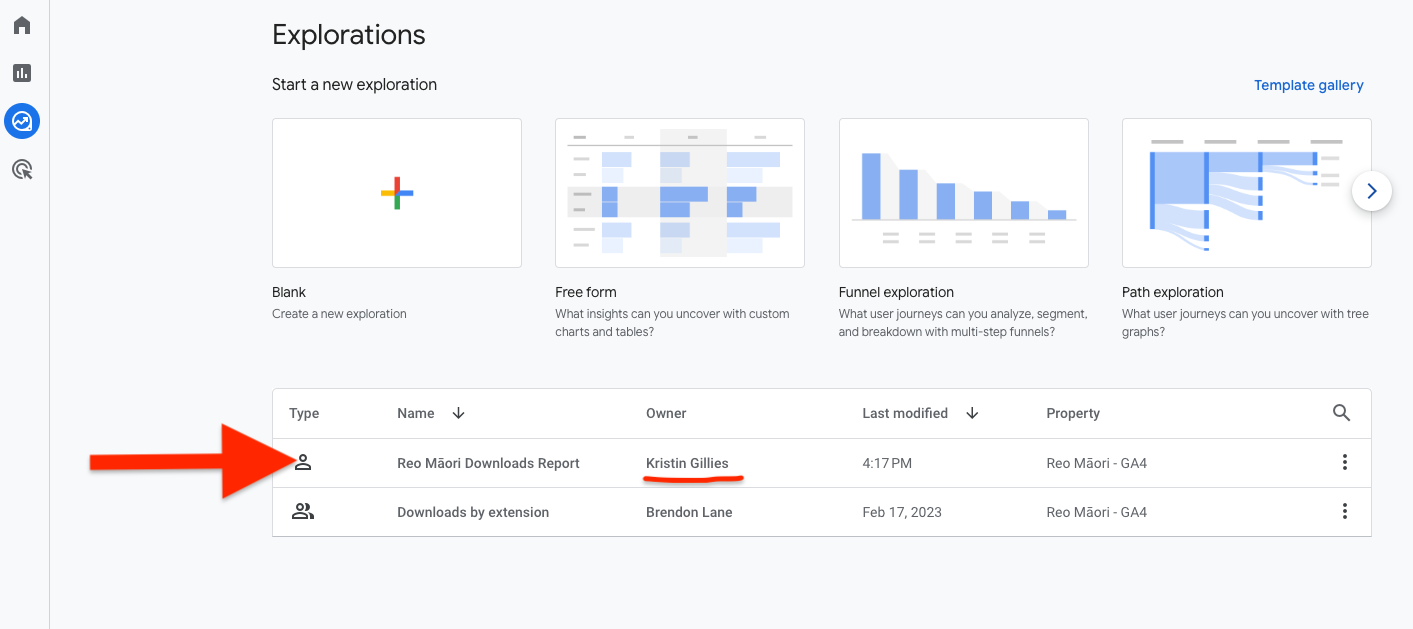This screenshot has height=629, width=1413.
Task: Click the search icon in the explorations table
Action: [x=1341, y=412]
